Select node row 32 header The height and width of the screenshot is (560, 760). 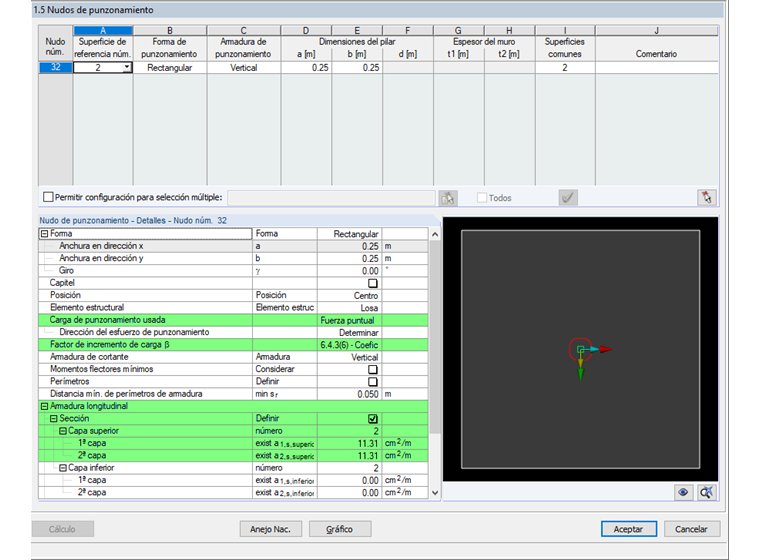55,67
